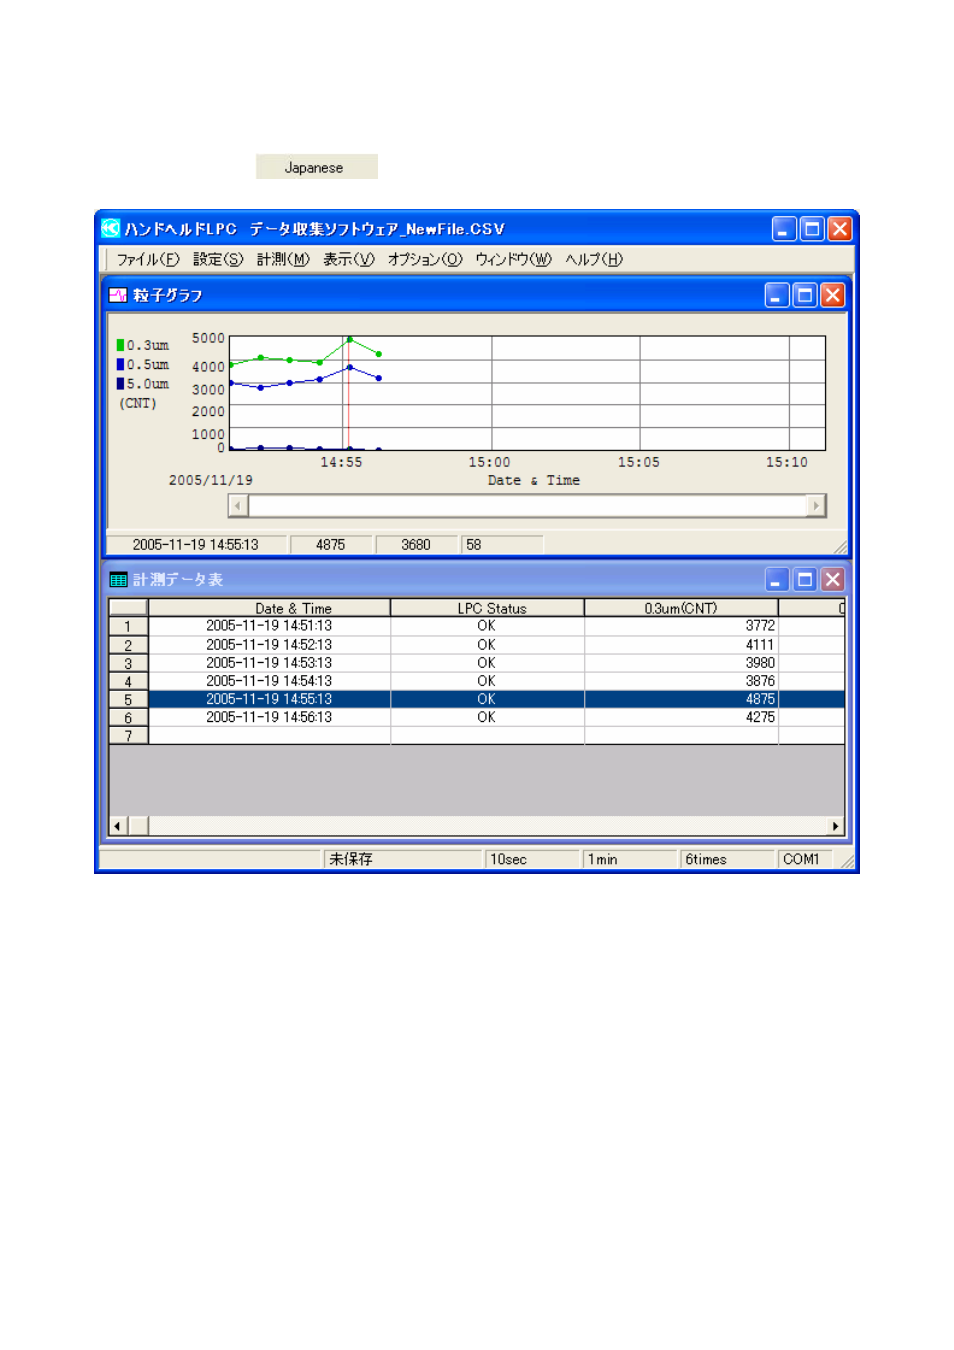Viewport: 954px width, 1350px height.
Task: Click the application icon in main title bar
Action: coord(111,229)
